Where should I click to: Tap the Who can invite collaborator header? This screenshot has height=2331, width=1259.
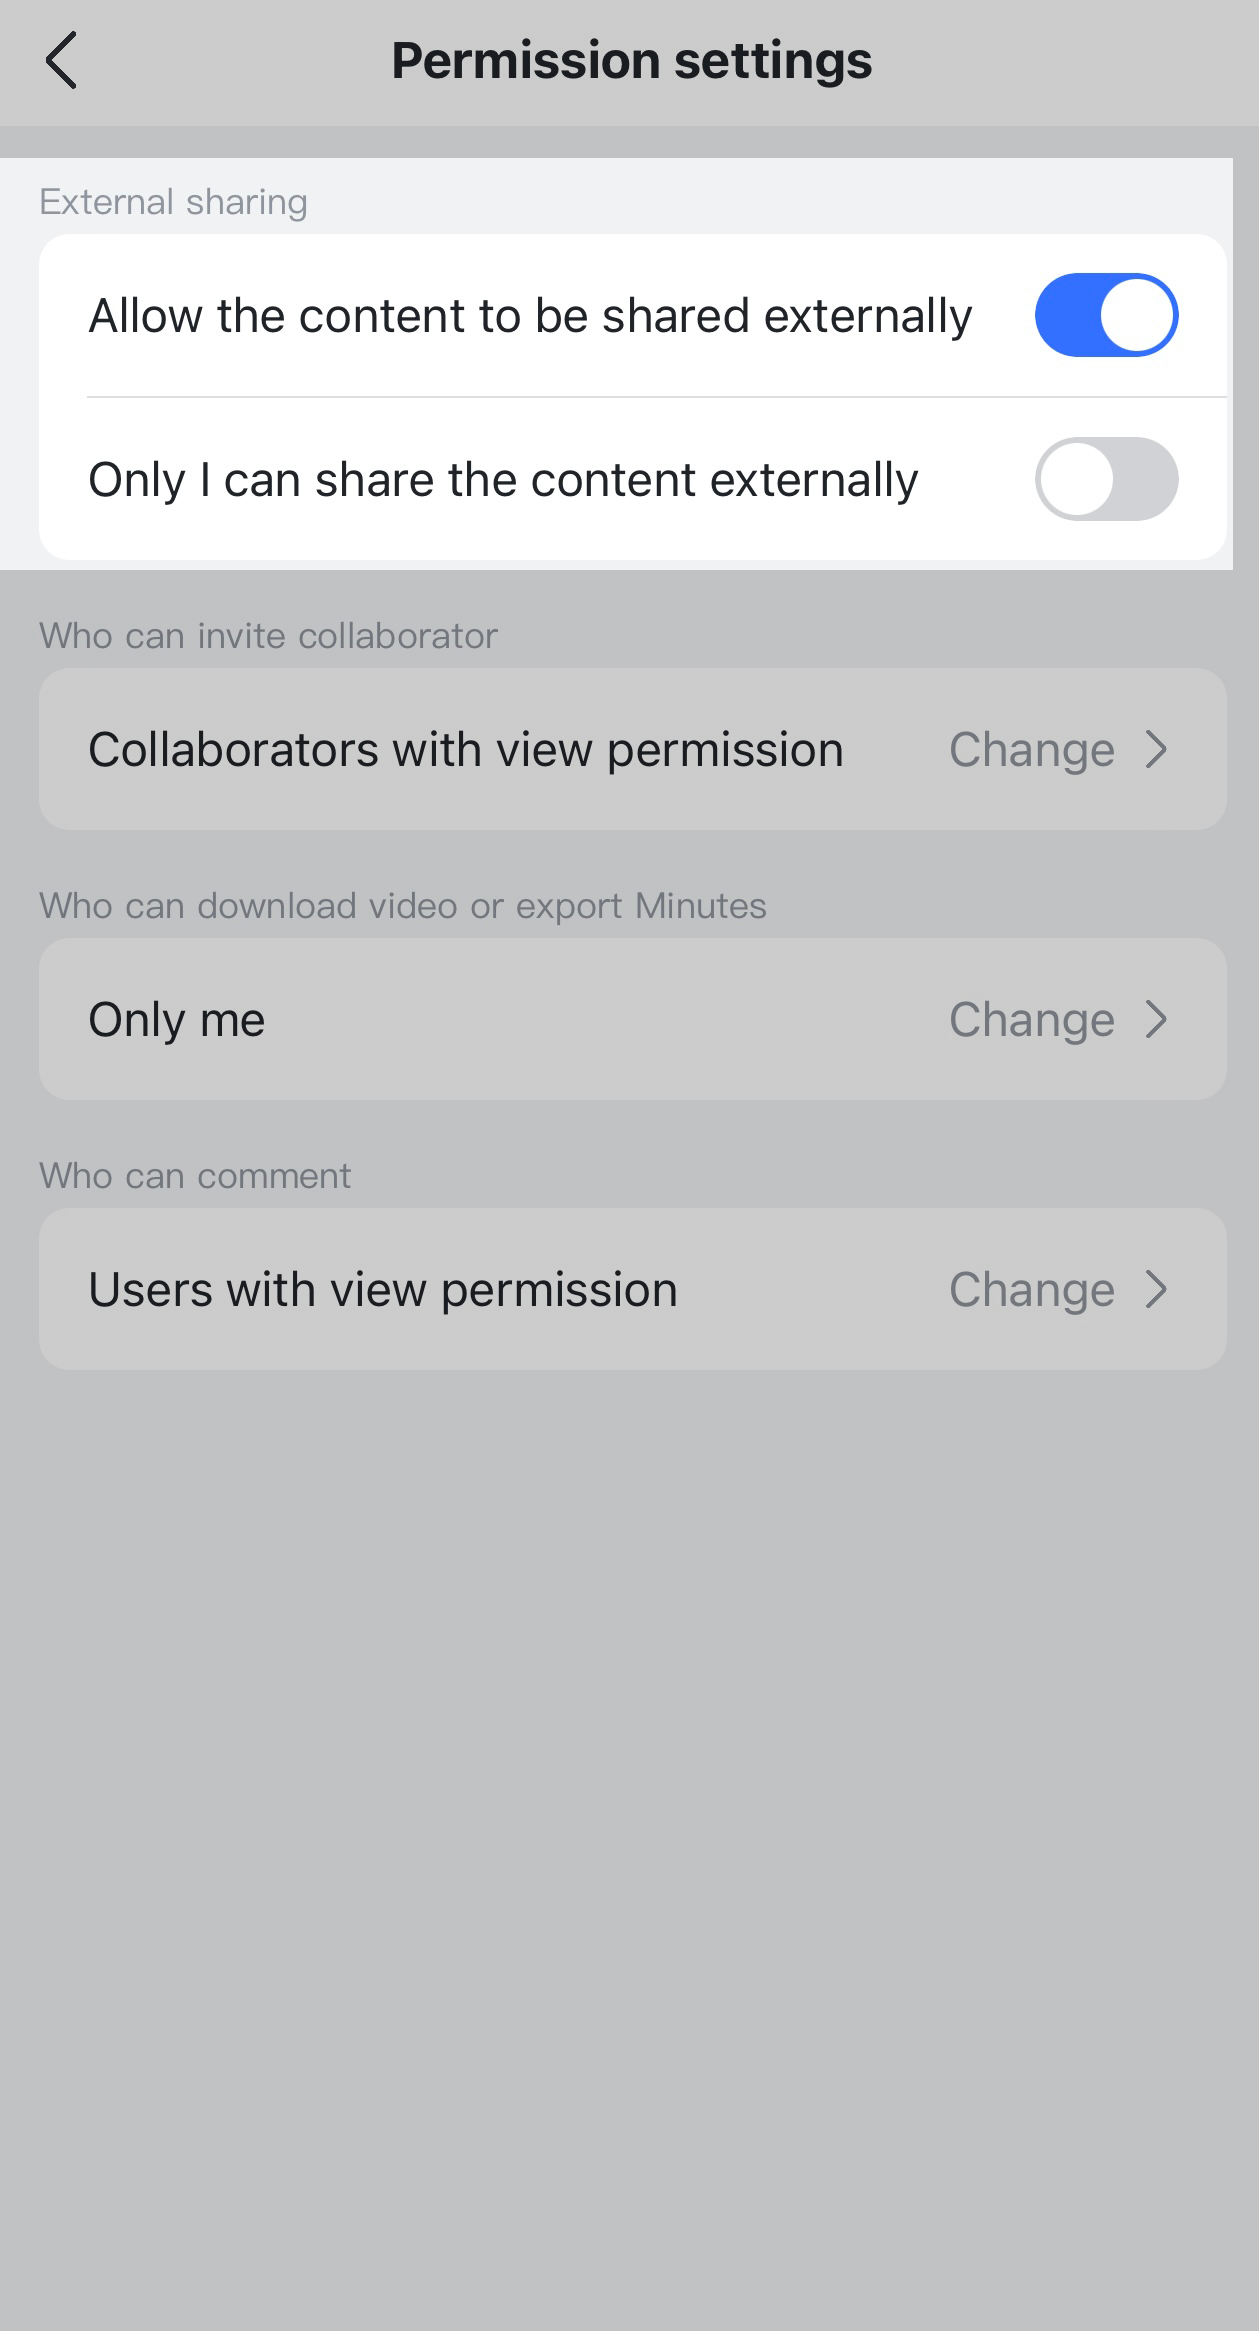click(x=268, y=636)
